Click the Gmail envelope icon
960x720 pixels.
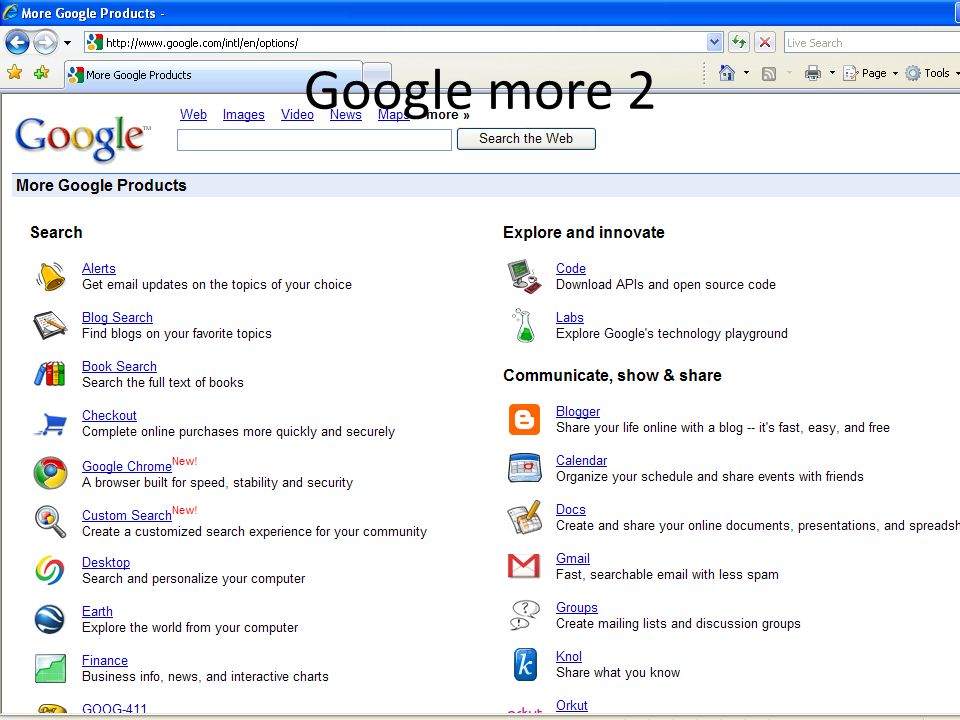524,566
